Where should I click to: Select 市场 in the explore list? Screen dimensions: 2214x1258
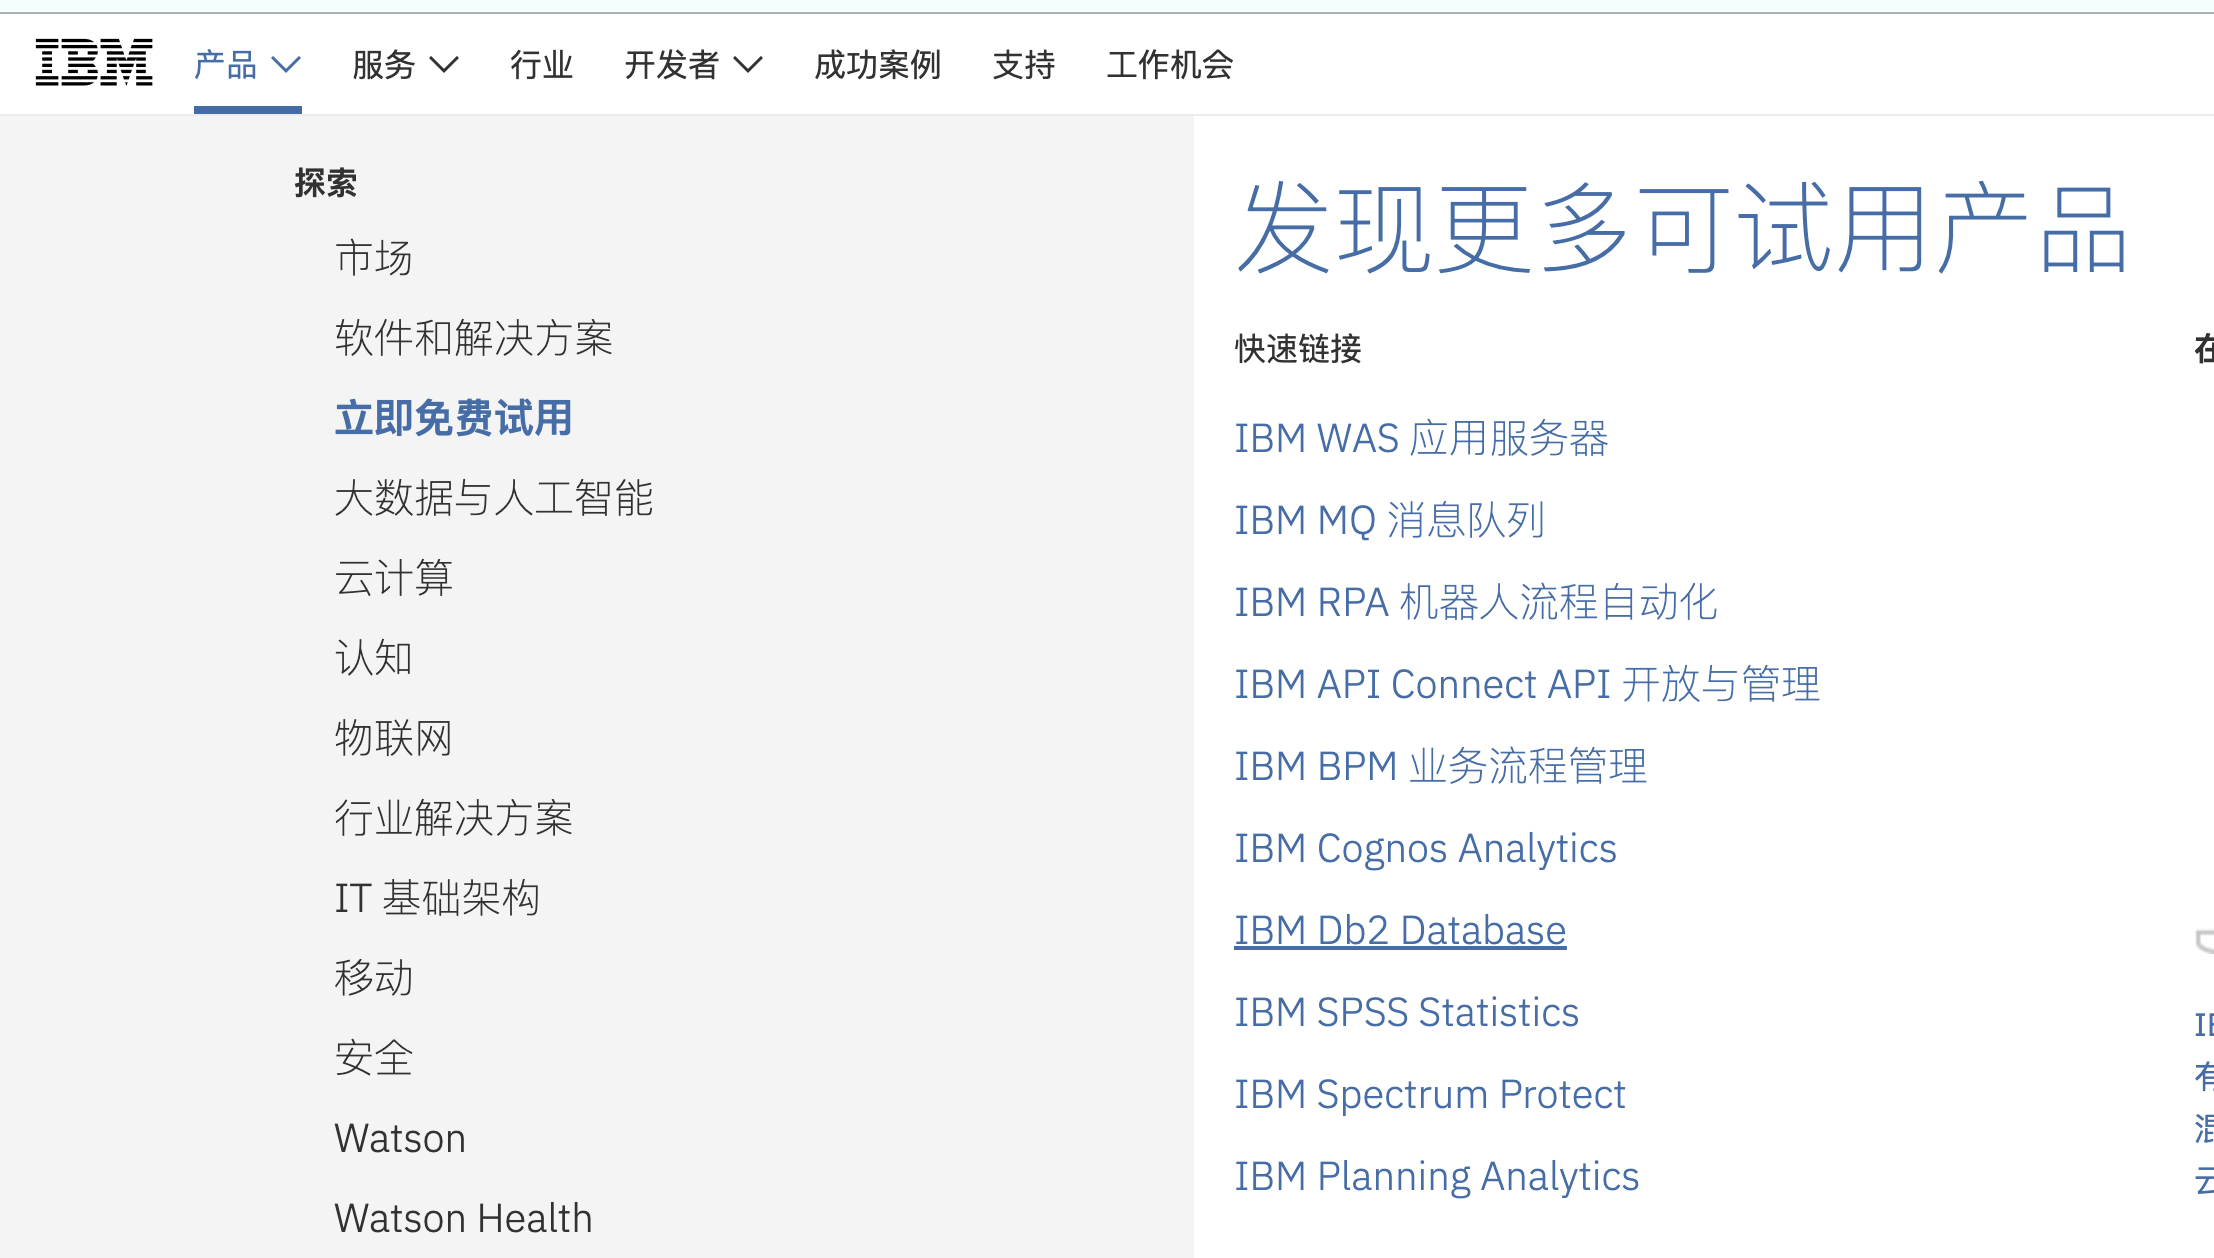click(x=373, y=257)
